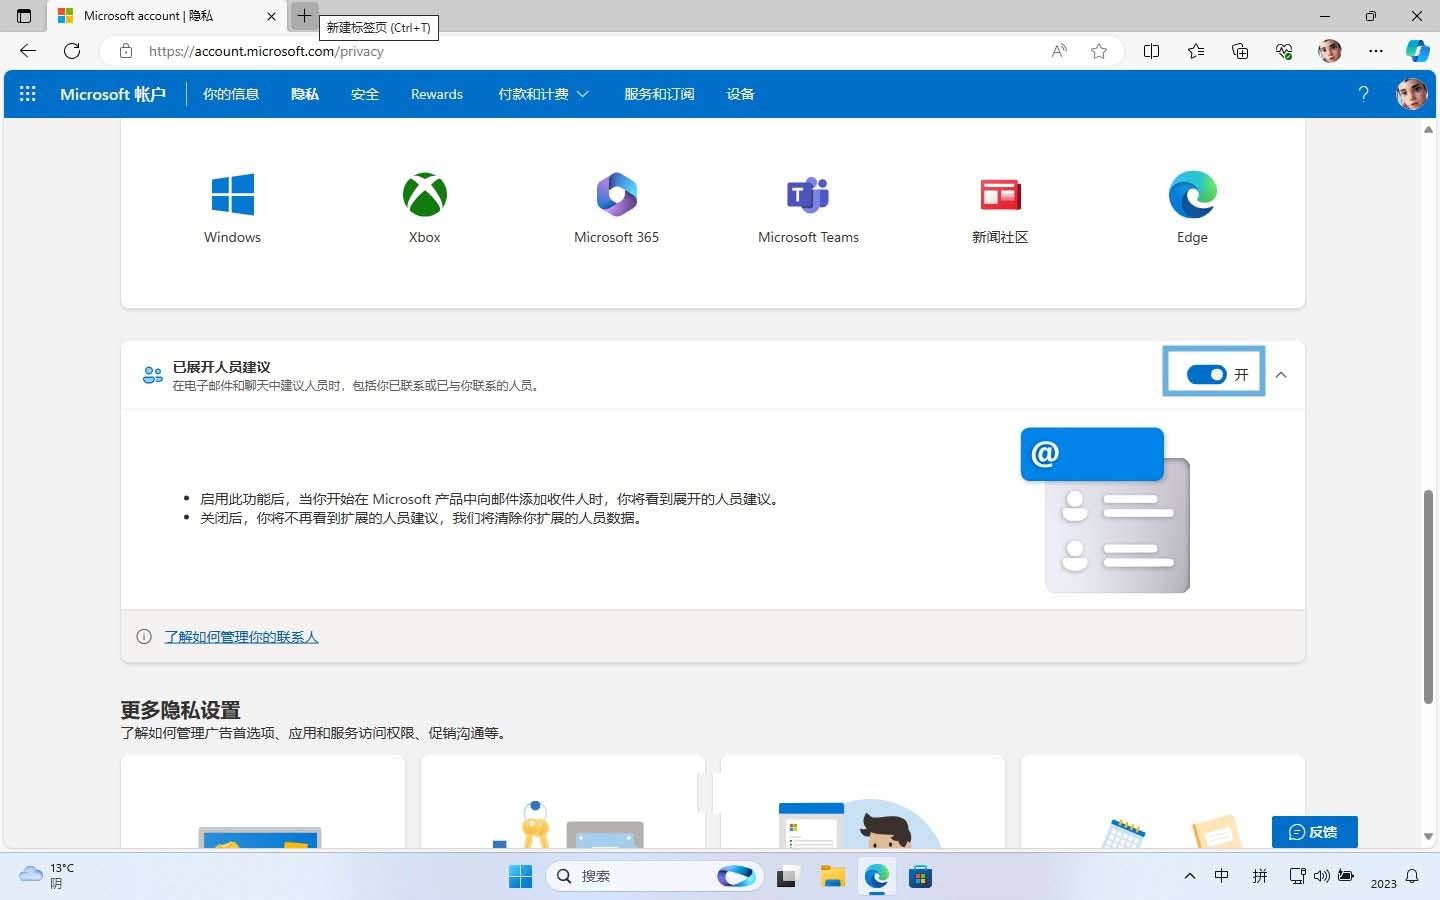Screen dimensions: 1440x900
Task: Launch Microsoft Store from the taskbar
Action: [x=920, y=876]
